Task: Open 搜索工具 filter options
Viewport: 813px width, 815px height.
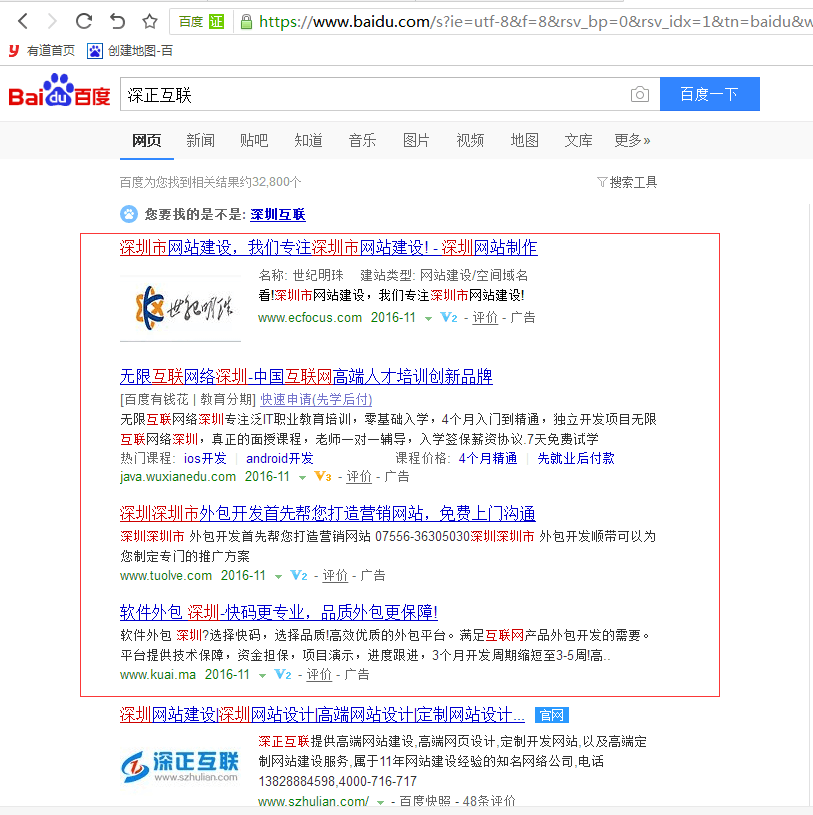Action: pos(627,182)
